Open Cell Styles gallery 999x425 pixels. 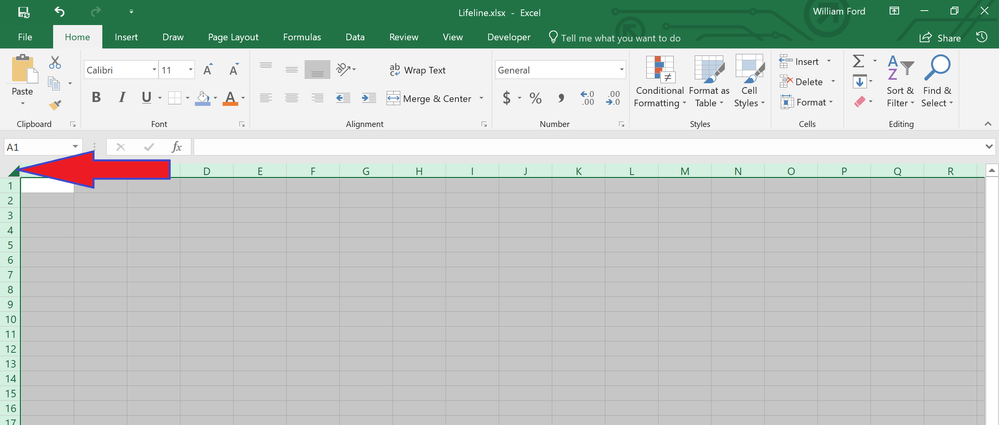pyautogui.click(x=749, y=82)
